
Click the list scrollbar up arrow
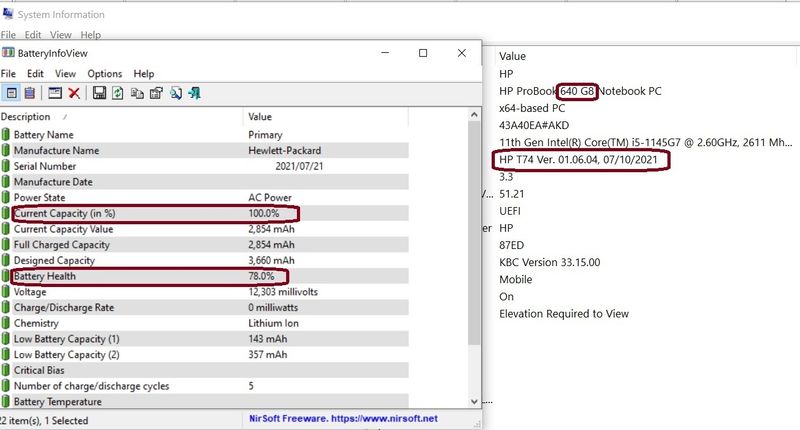point(474,115)
